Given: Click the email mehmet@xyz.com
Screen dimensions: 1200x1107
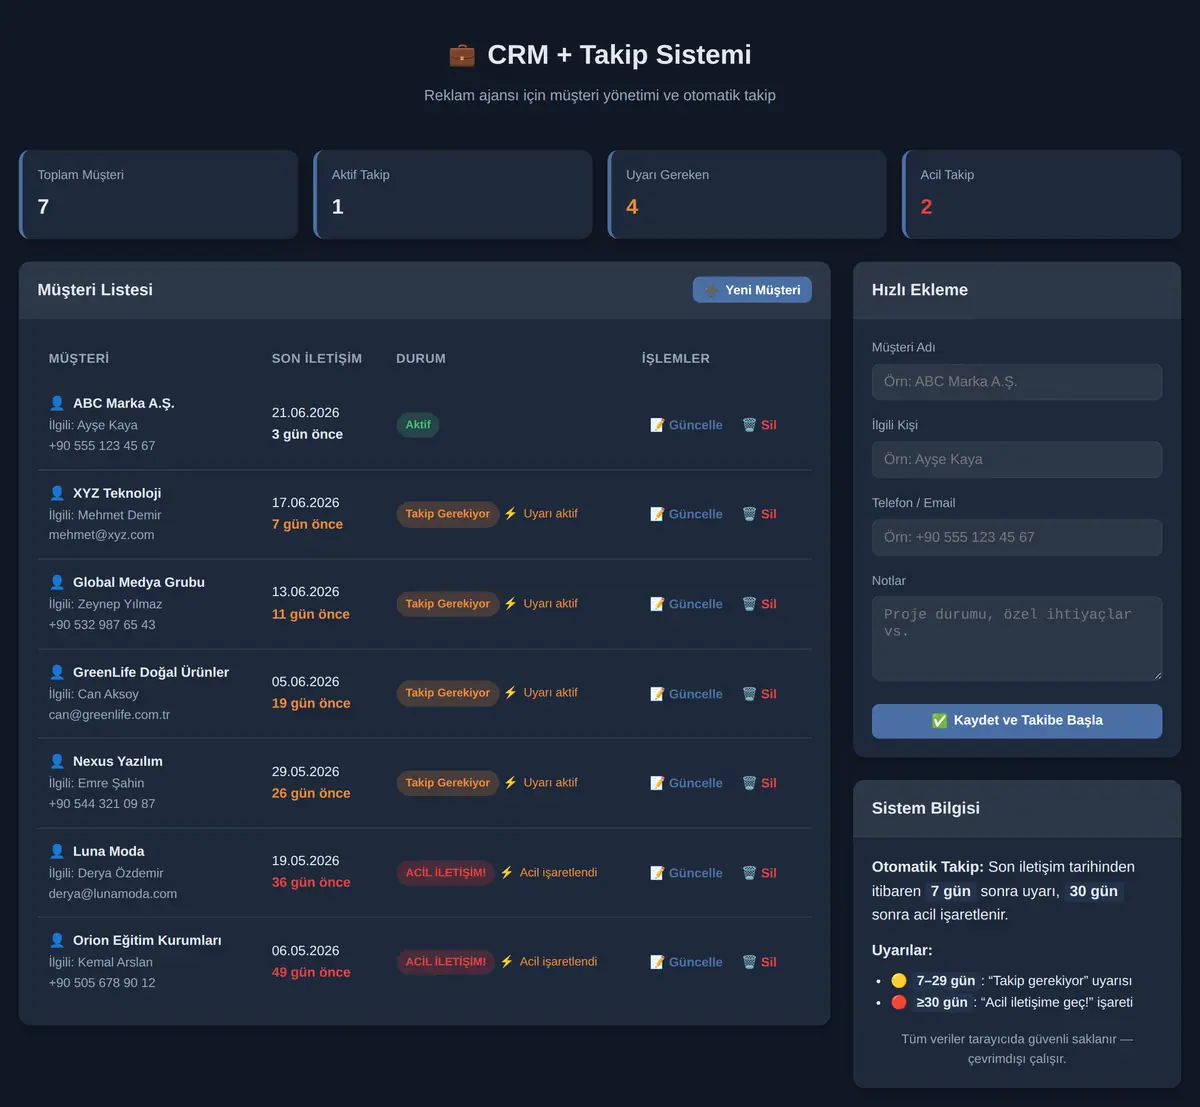Looking at the screenshot, I should 102,535.
